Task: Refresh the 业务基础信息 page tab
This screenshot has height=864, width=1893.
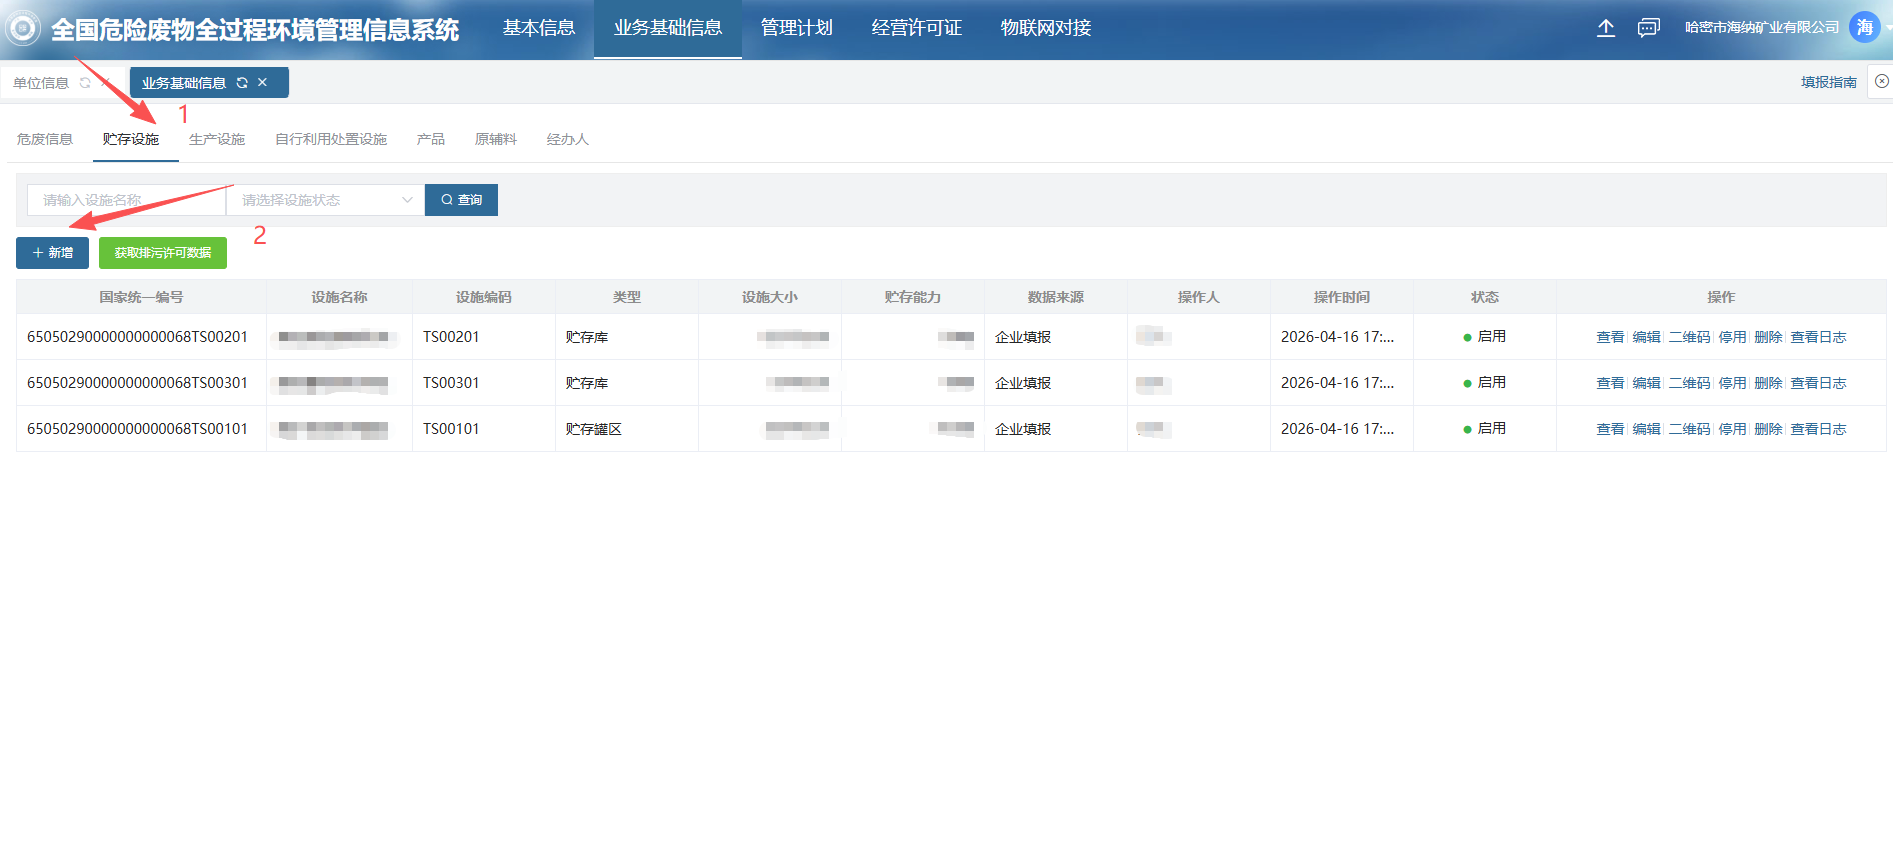Action: click(x=242, y=83)
